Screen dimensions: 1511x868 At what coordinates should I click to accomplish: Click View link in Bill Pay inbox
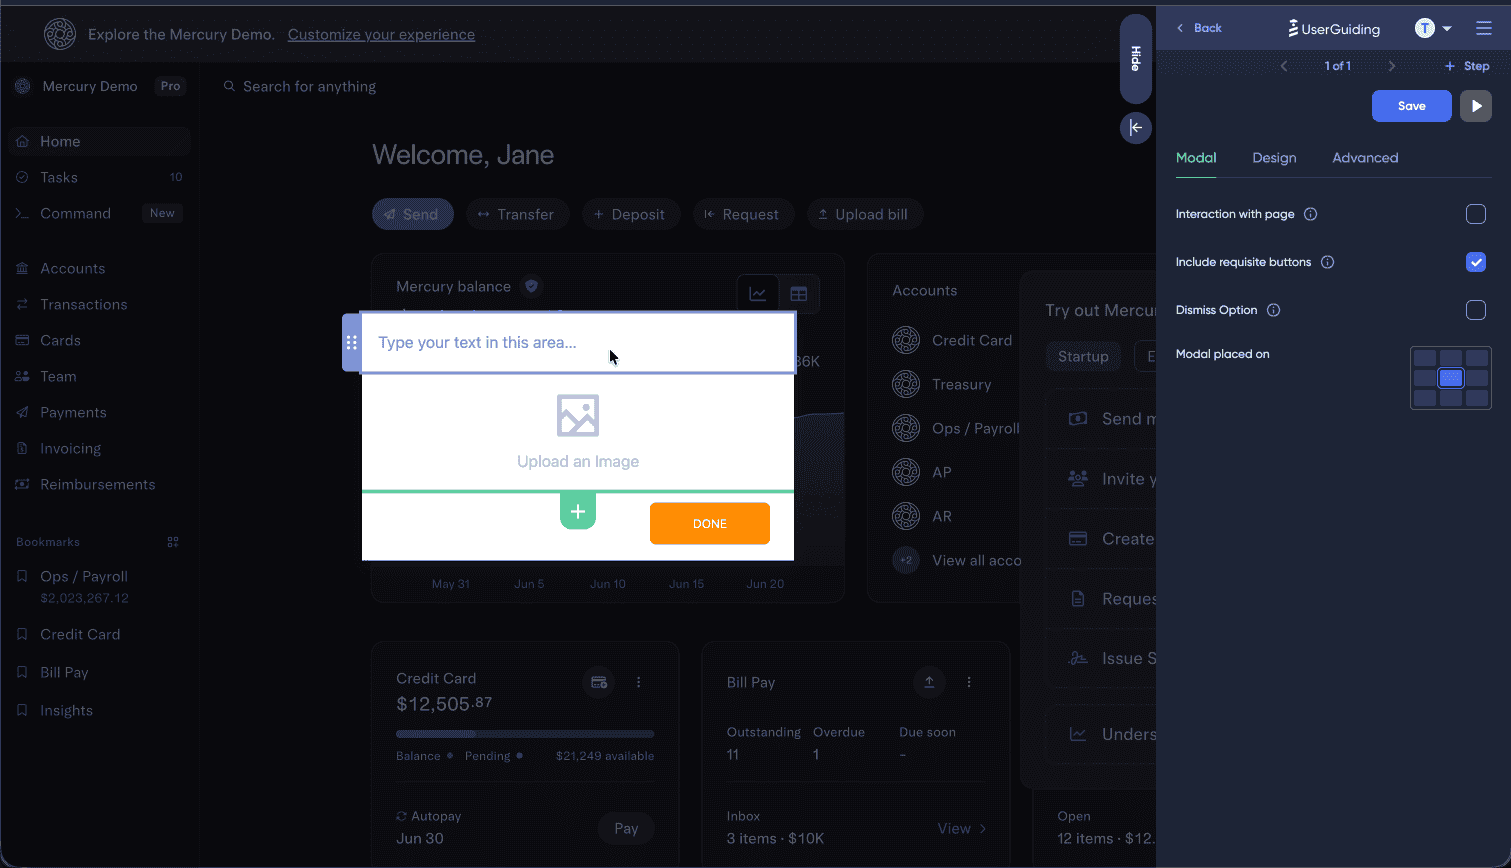coord(962,828)
